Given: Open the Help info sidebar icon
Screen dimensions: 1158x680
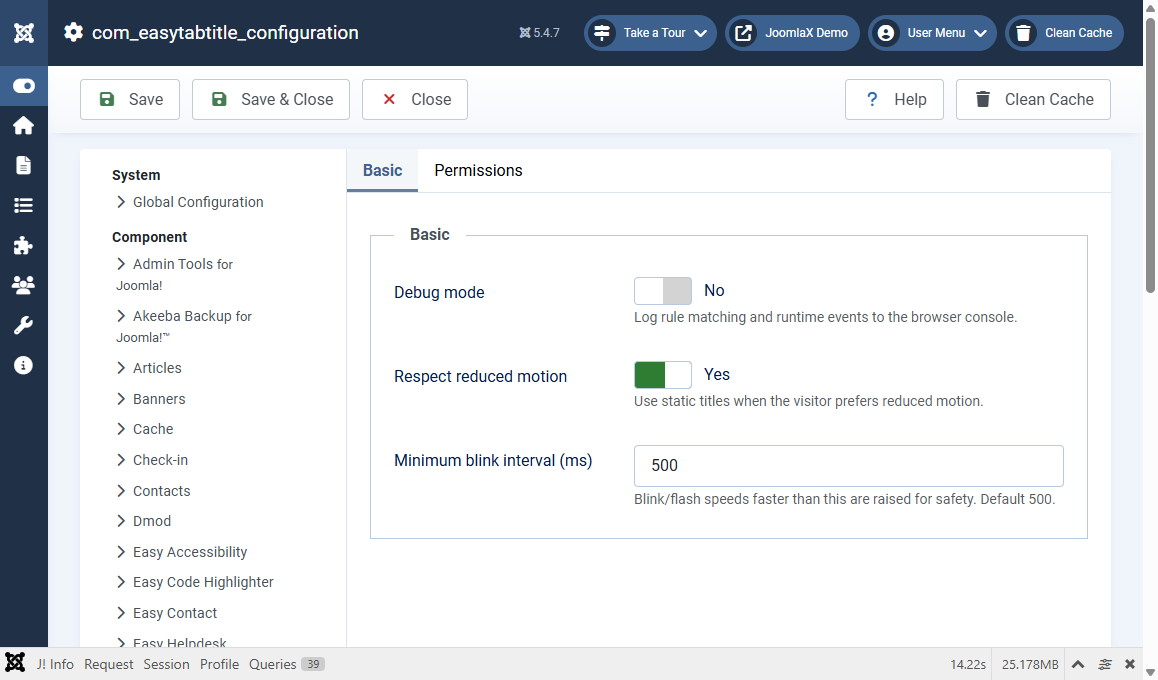Looking at the screenshot, I should coord(24,365).
